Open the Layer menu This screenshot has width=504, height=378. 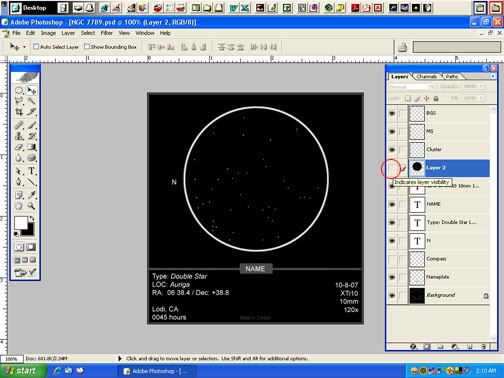click(68, 33)
